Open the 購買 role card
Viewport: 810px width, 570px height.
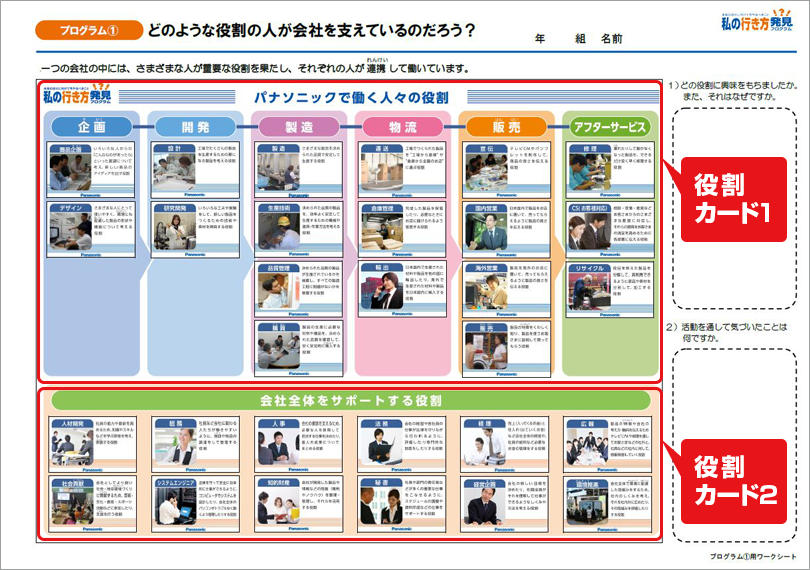[299, 348]
